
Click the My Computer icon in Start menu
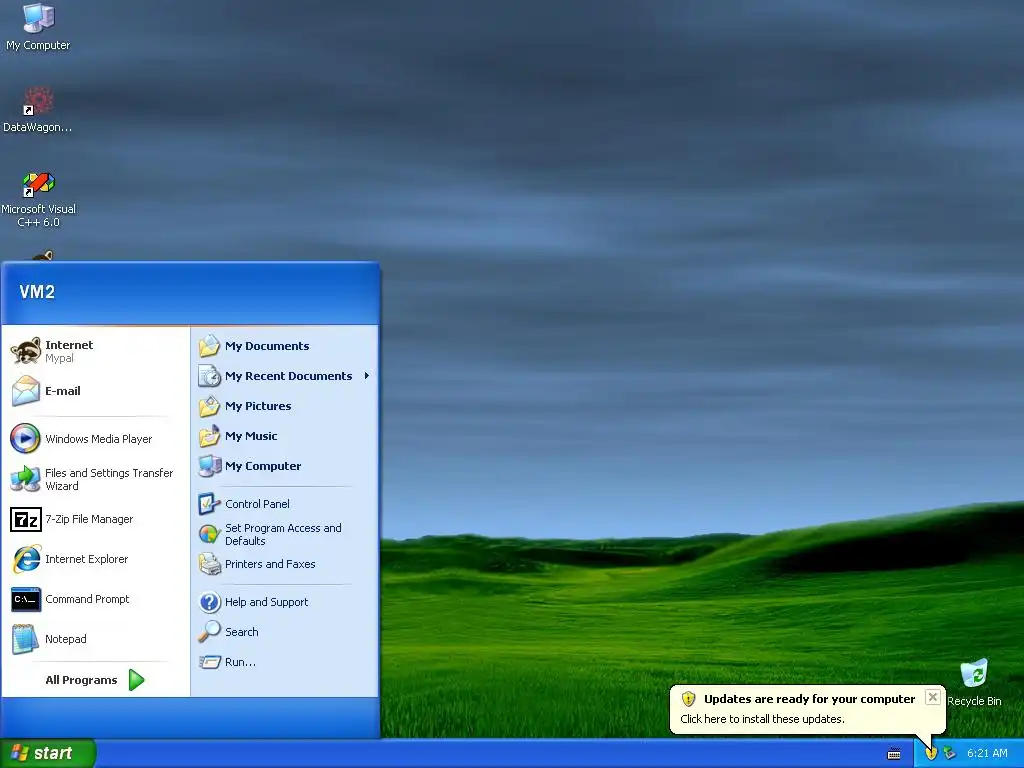pos(210,466)
